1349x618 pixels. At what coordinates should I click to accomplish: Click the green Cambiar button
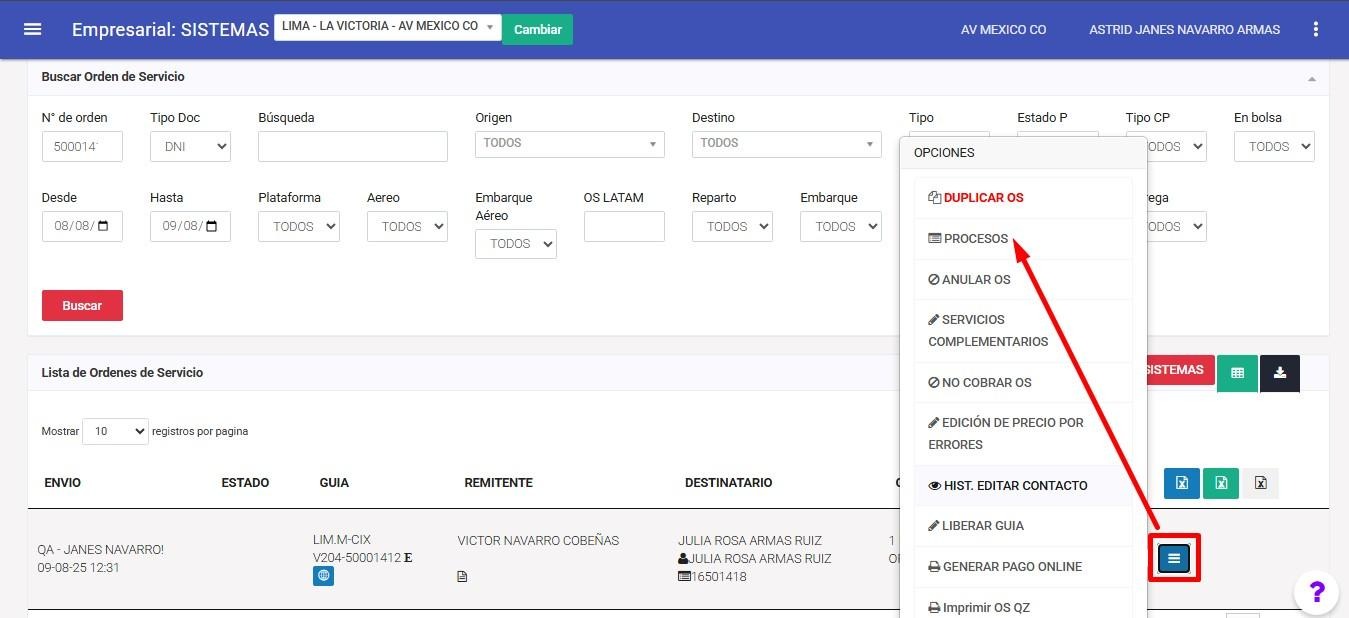coord(537,30)
